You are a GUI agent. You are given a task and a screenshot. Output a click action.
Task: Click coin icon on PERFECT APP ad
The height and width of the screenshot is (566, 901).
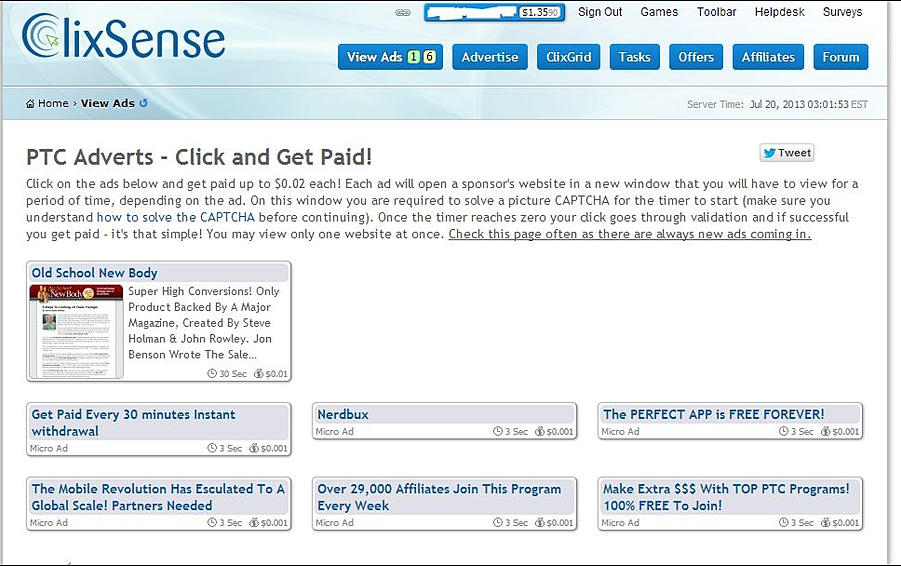(825, 431)
